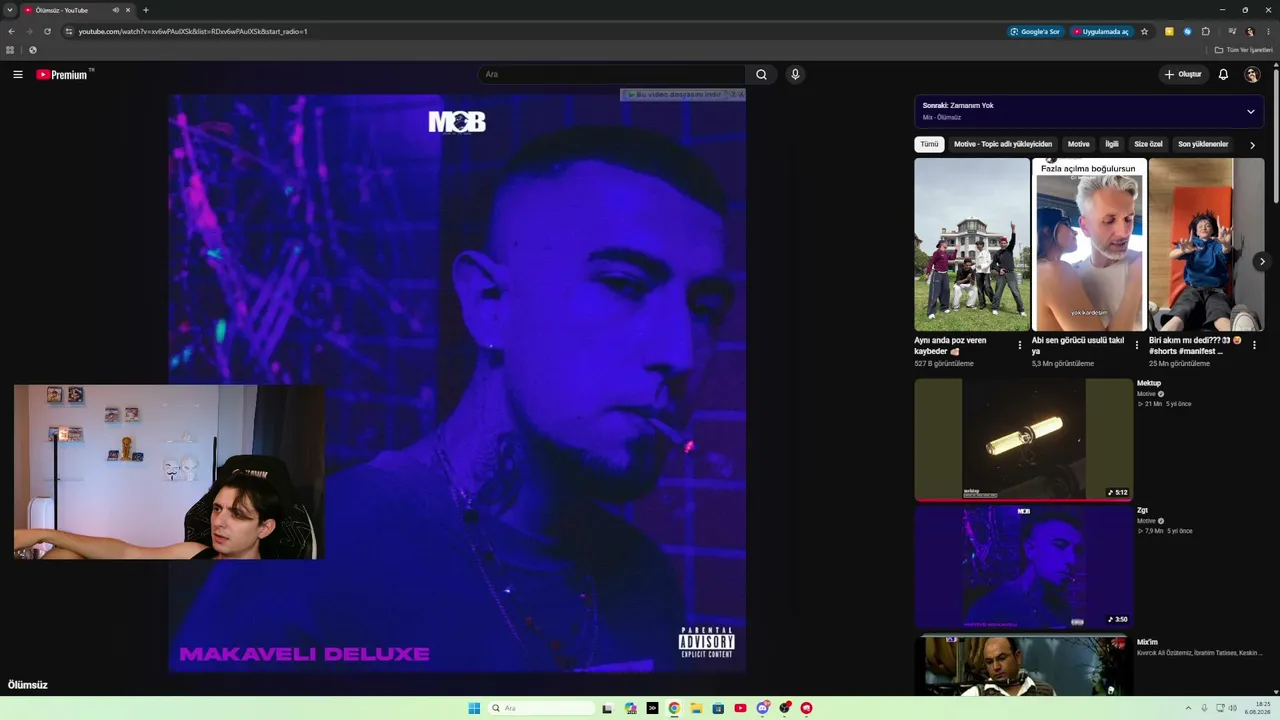
Task: Click the "Bu videoyu dosyasını indir" download banner
Action: [682, 95]
